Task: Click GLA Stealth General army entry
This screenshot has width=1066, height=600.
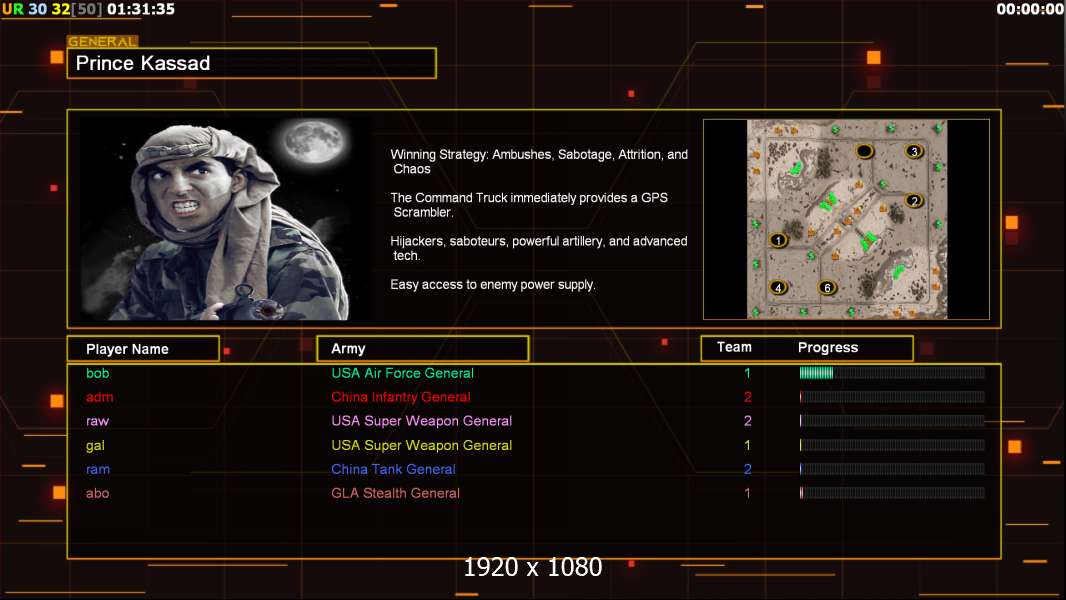Action: [395, 493]
